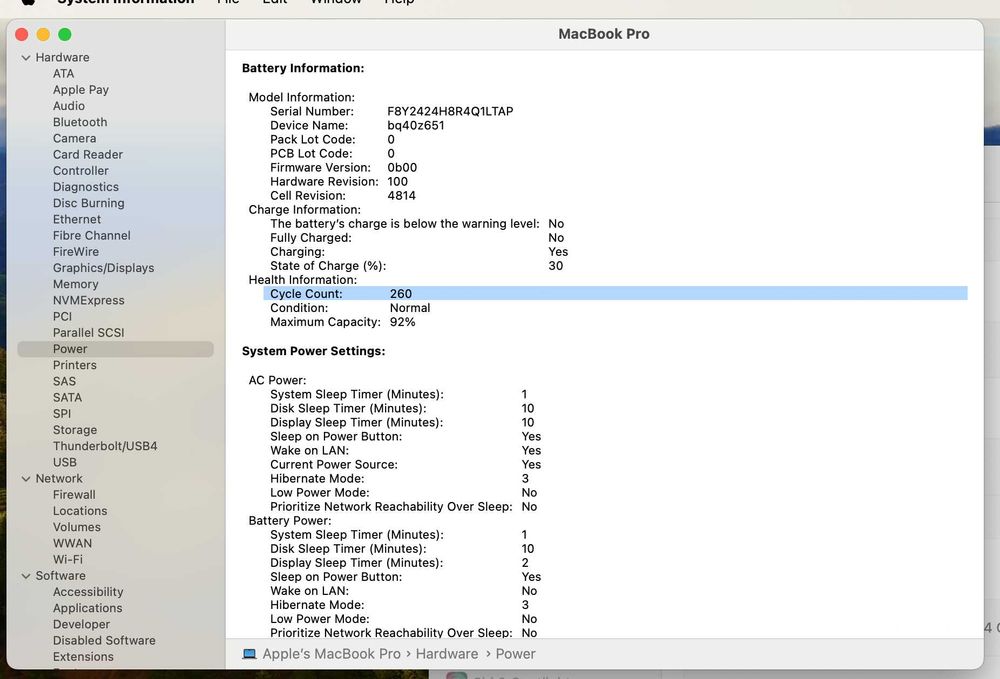The image size is (1000, 679).
Task: Open Graphics/Displays in the sidebar
Action: point(103,268)
